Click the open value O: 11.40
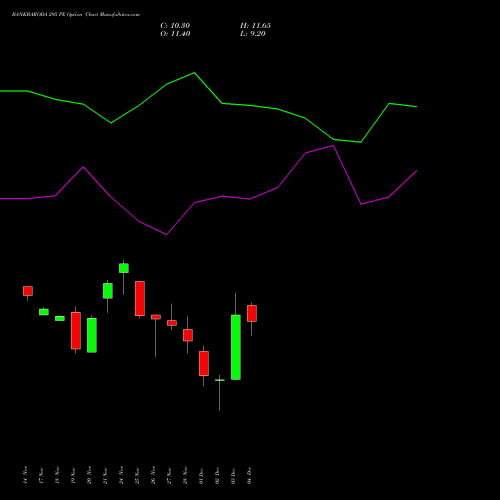Screen dimensions: 500x500 point(175,34)
